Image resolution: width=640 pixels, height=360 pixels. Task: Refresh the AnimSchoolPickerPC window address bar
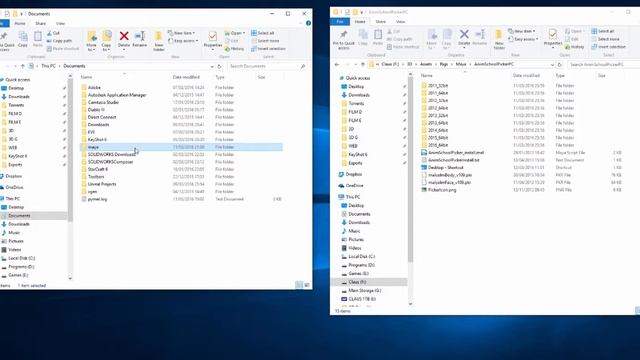click(560, 64)
